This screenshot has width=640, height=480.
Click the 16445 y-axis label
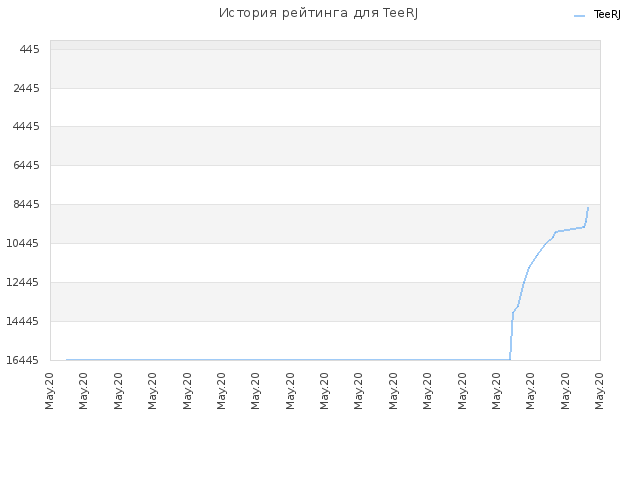point(23,360)
